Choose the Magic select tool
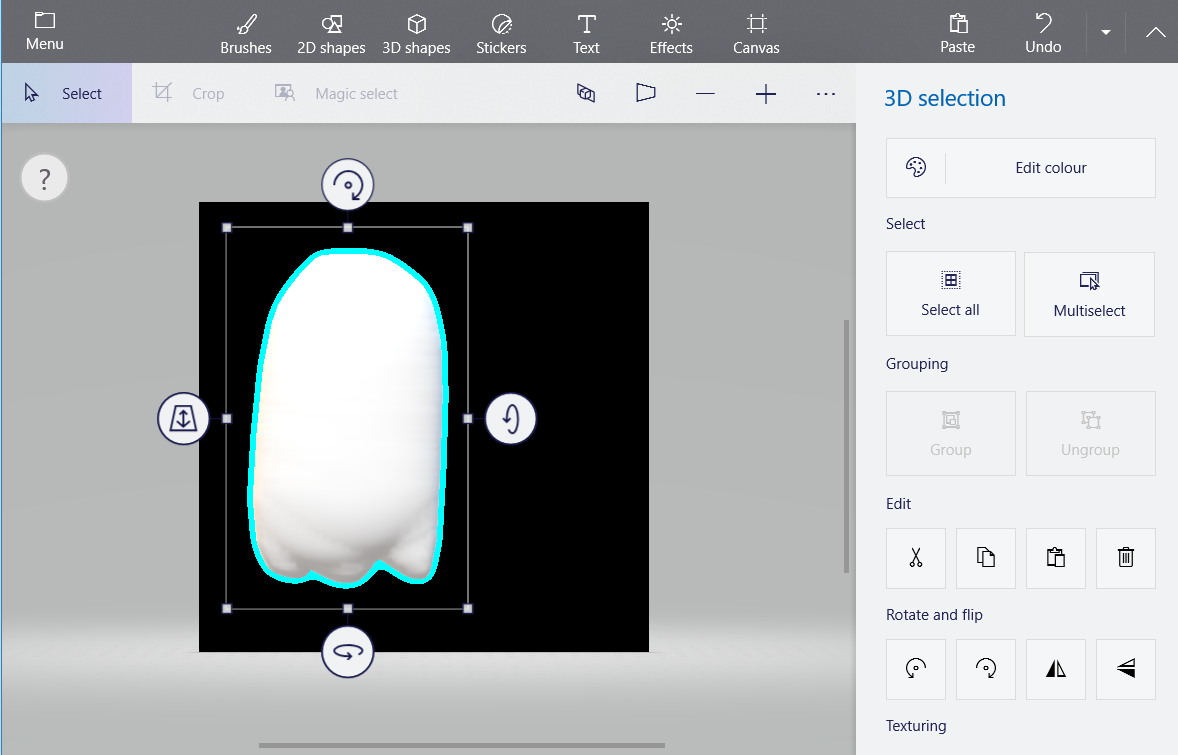The width and height of the screenshot is (1178, 755). point(336,93)
